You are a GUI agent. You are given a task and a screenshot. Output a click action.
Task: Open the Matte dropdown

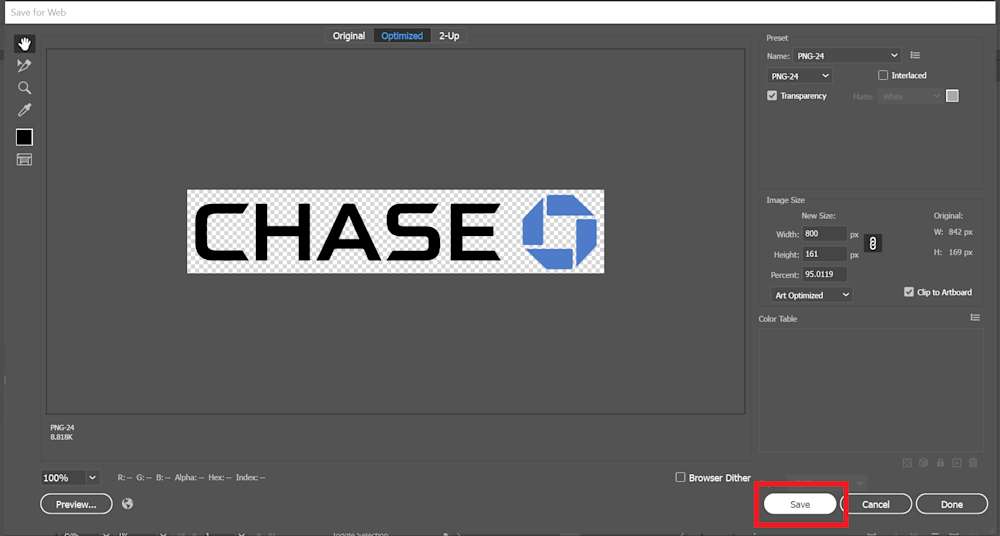pos(911,96)
